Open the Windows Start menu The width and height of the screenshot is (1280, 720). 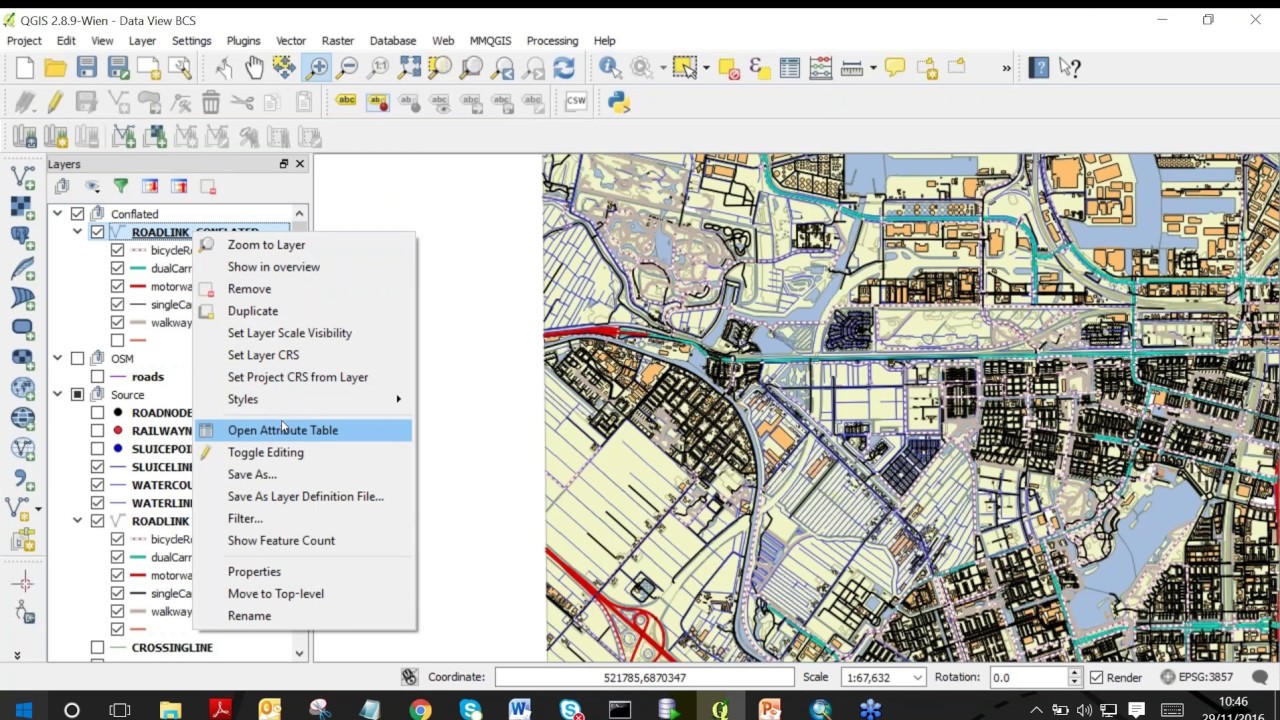[23, 710]
